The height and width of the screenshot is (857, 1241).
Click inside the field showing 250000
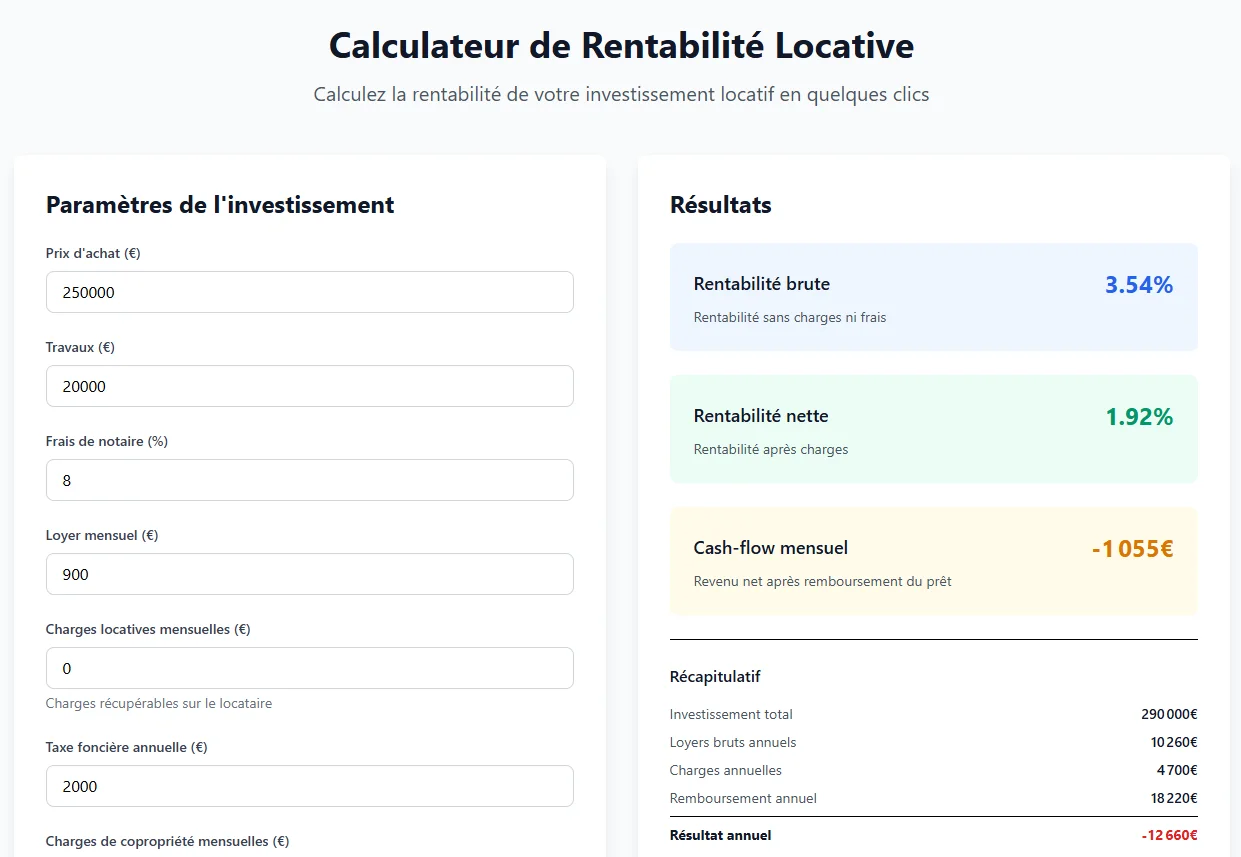point(310,292)
